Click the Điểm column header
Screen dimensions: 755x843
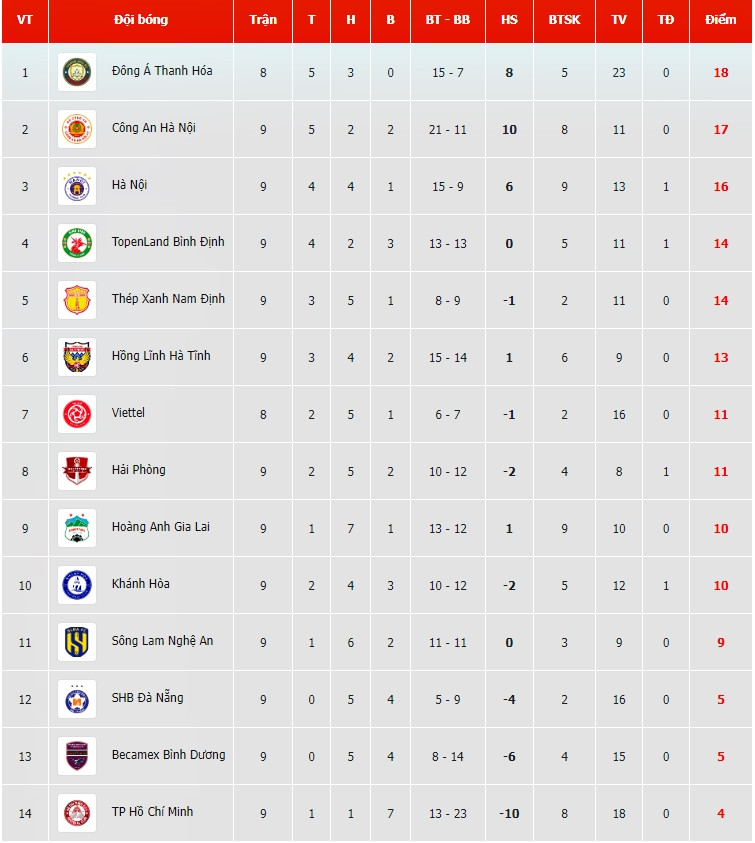click(x=720, y=20)
